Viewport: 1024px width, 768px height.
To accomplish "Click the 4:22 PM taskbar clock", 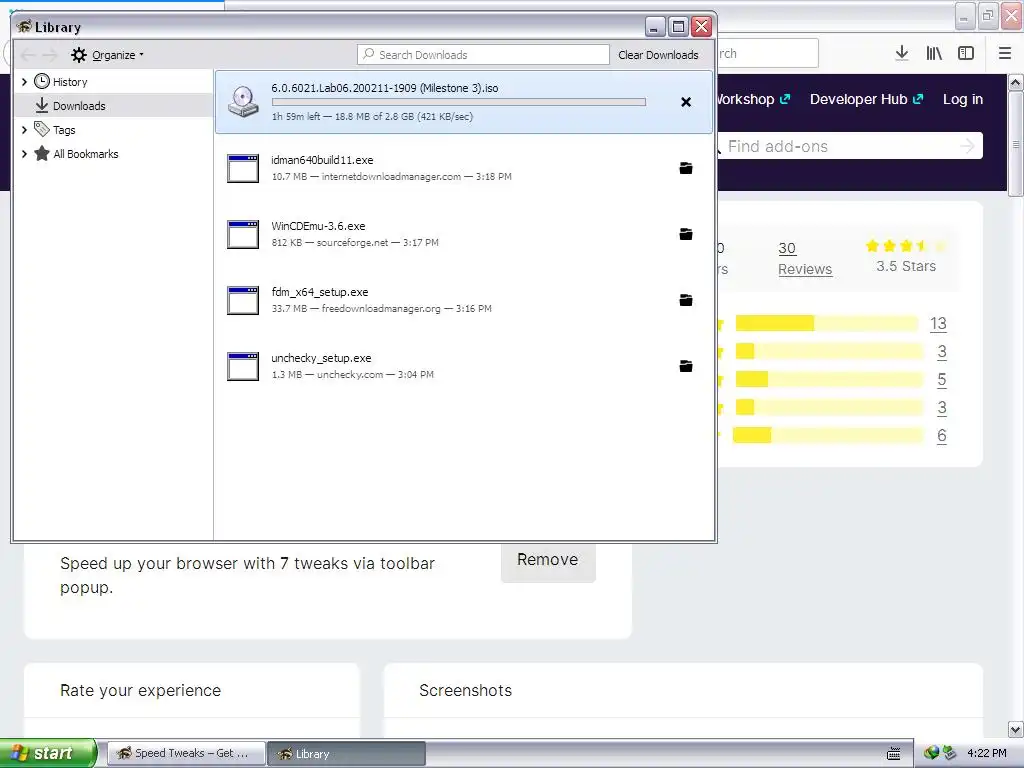I will [x=987, y=753].
